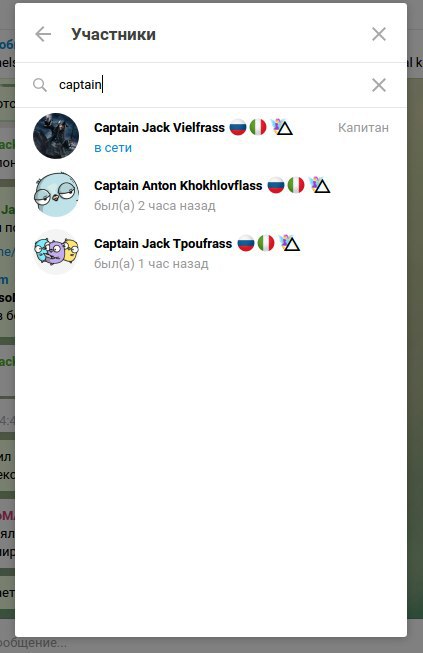Click the Капитан role label

click(x=363, y=127)
